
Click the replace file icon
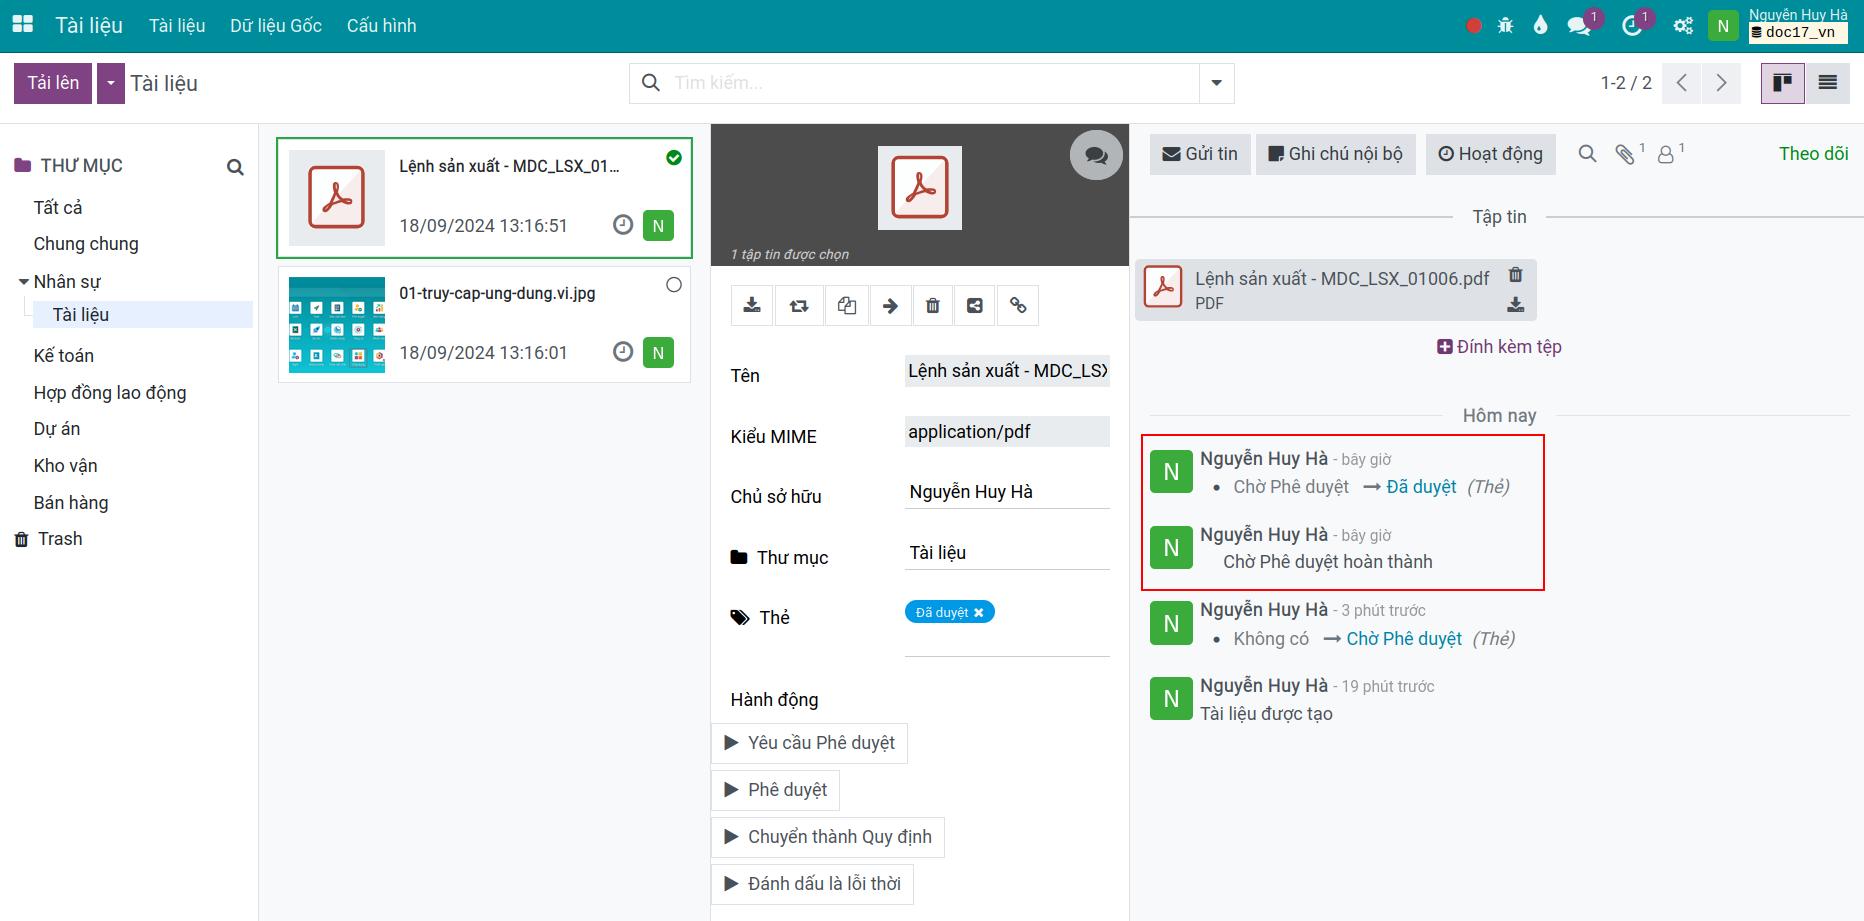click(x=799, y=306)
